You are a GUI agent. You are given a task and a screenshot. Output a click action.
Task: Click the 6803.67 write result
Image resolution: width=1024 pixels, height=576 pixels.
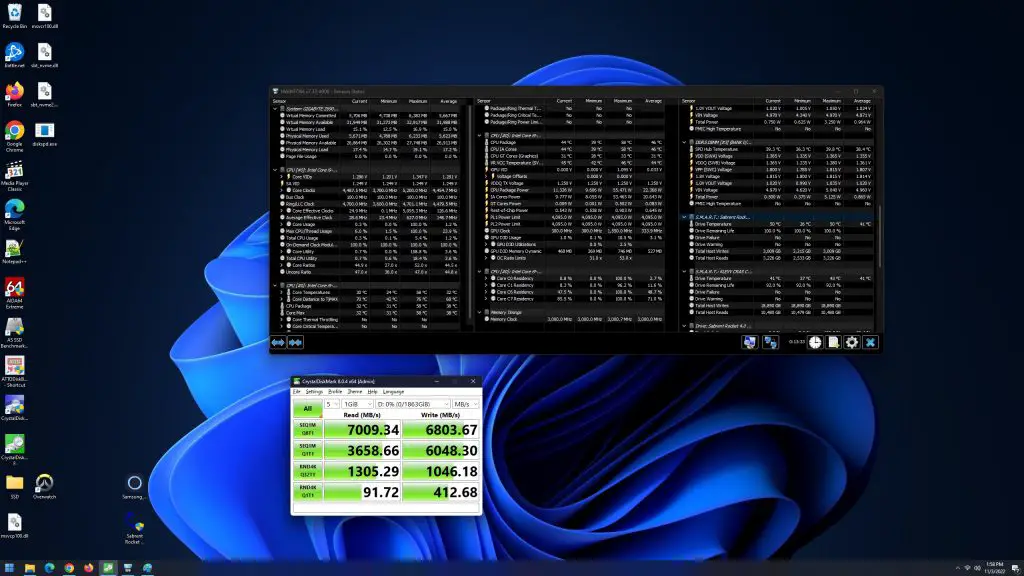click(x=441, y=429)
